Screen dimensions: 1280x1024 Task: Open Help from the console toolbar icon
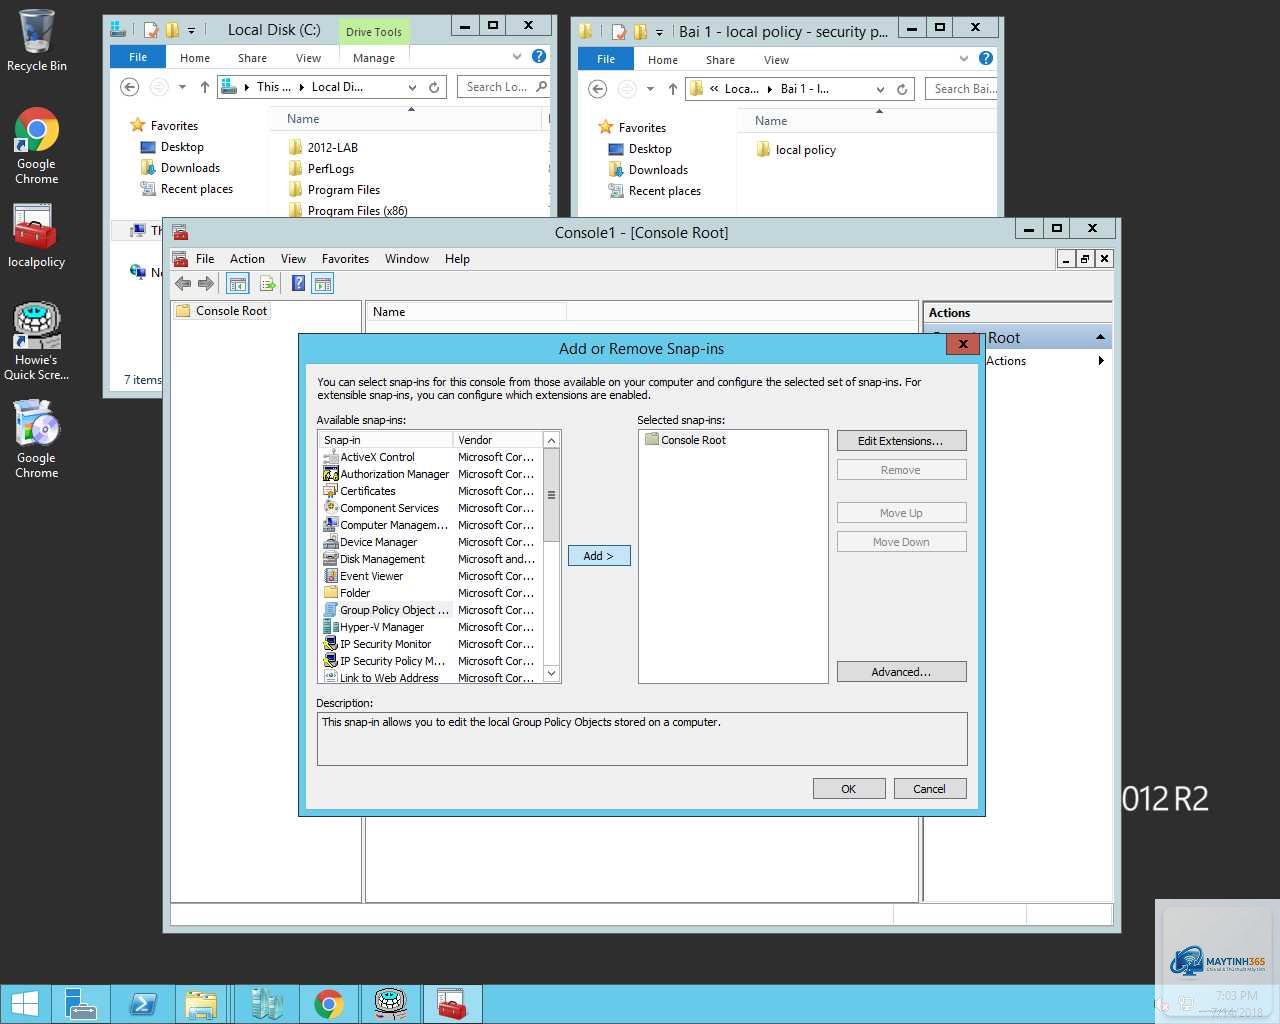point(298,284)
